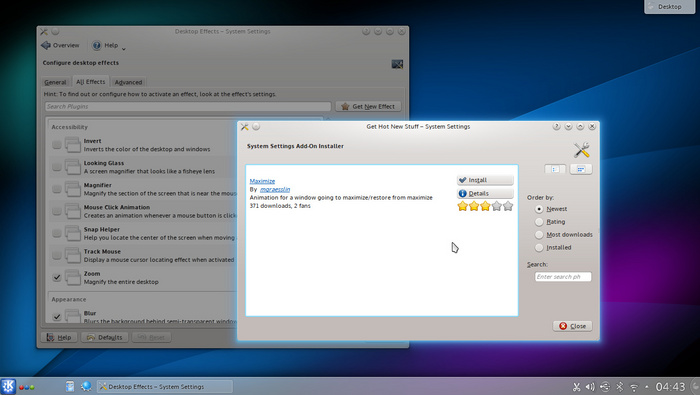The image size is (700, 395).
Task: Switch to icon view mode button
Action: (555, 169)
